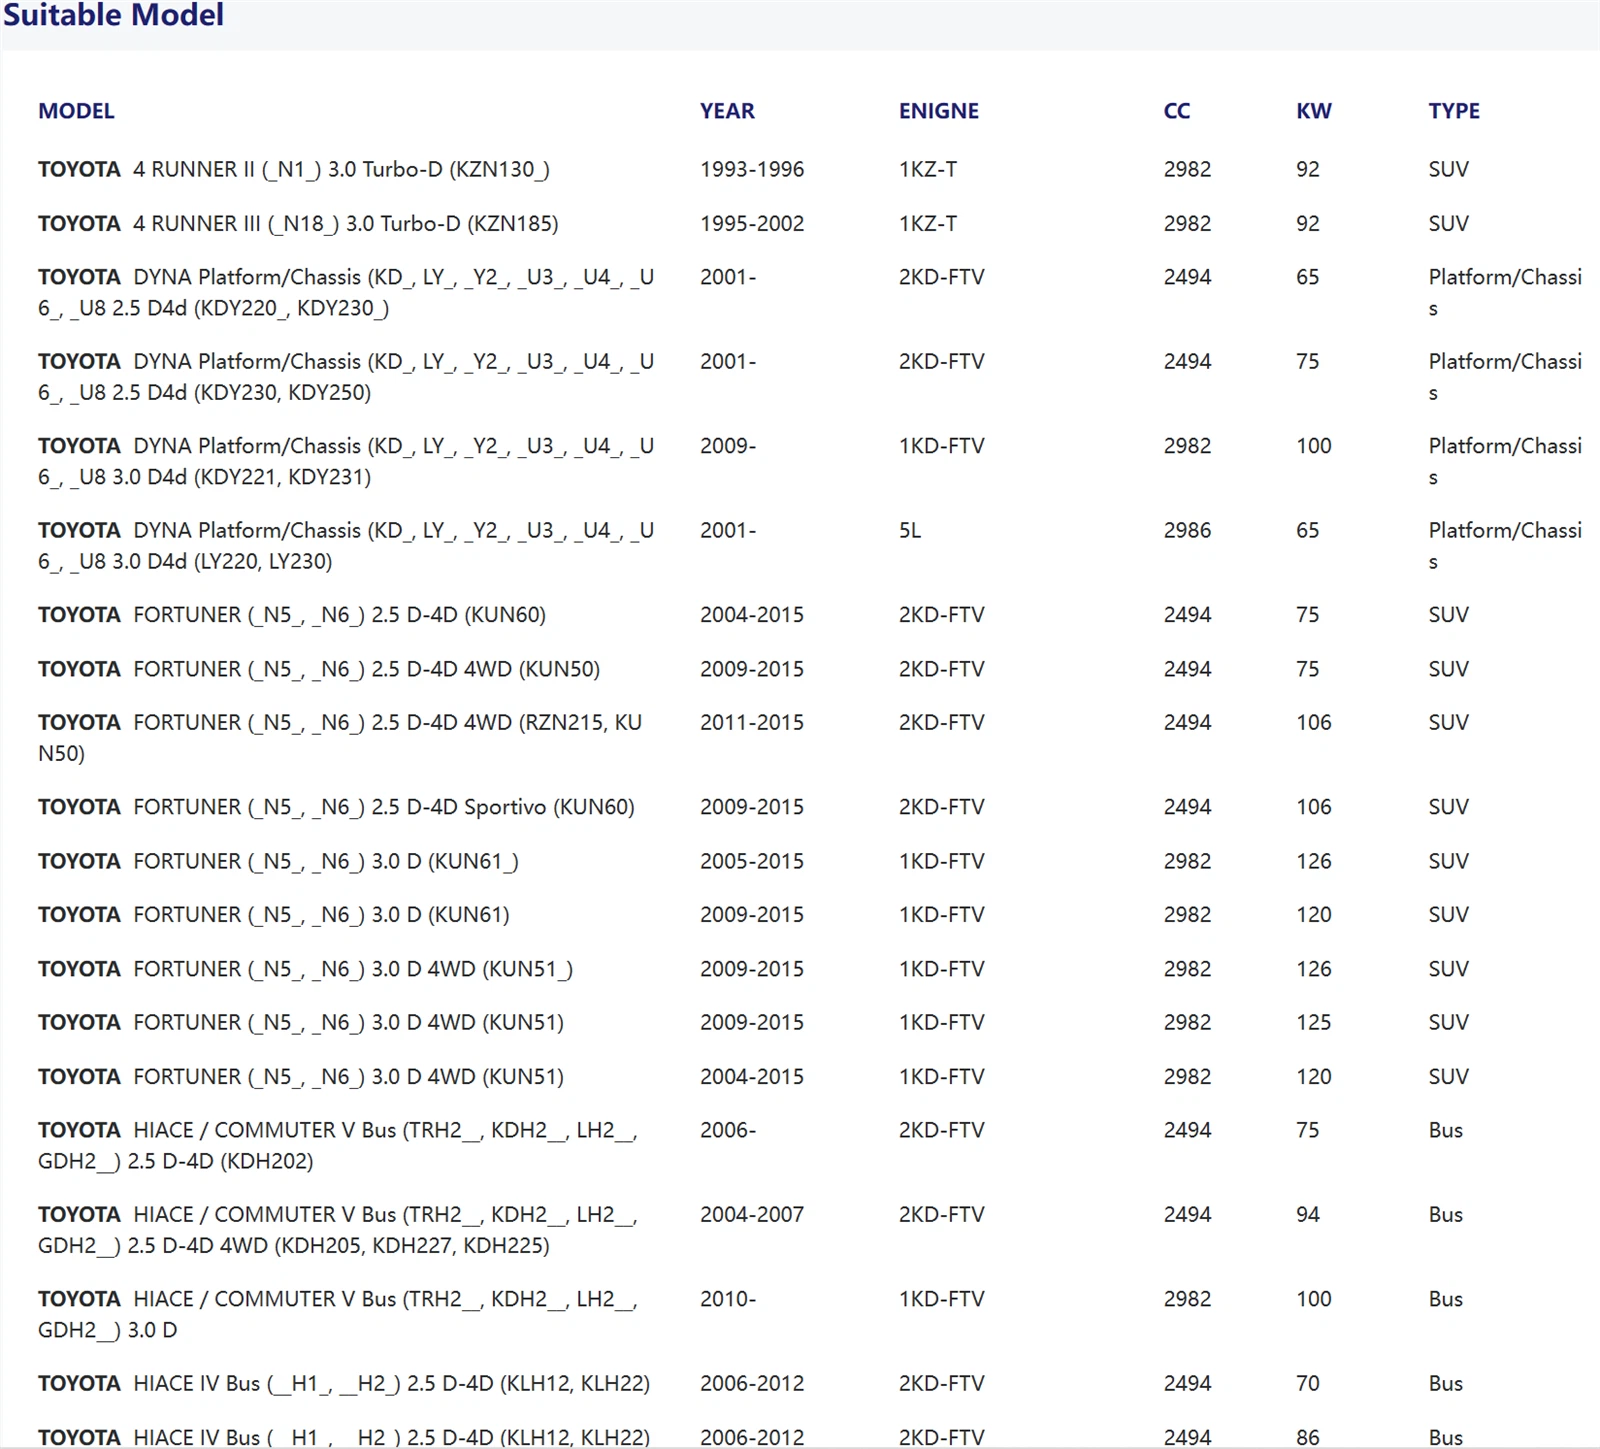Viewport: 1600px width, 1449px height.
Task: Click the 94 KW value
Action: coord(1308,1215)
